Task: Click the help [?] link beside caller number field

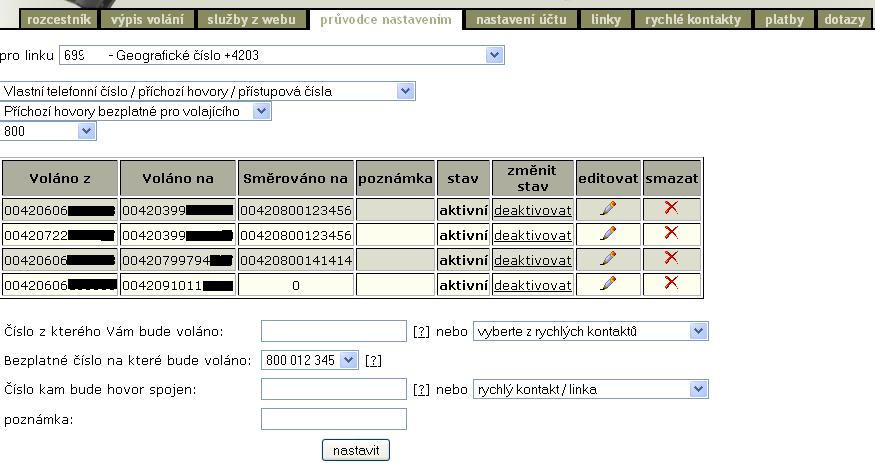Action: pos(421,331)
